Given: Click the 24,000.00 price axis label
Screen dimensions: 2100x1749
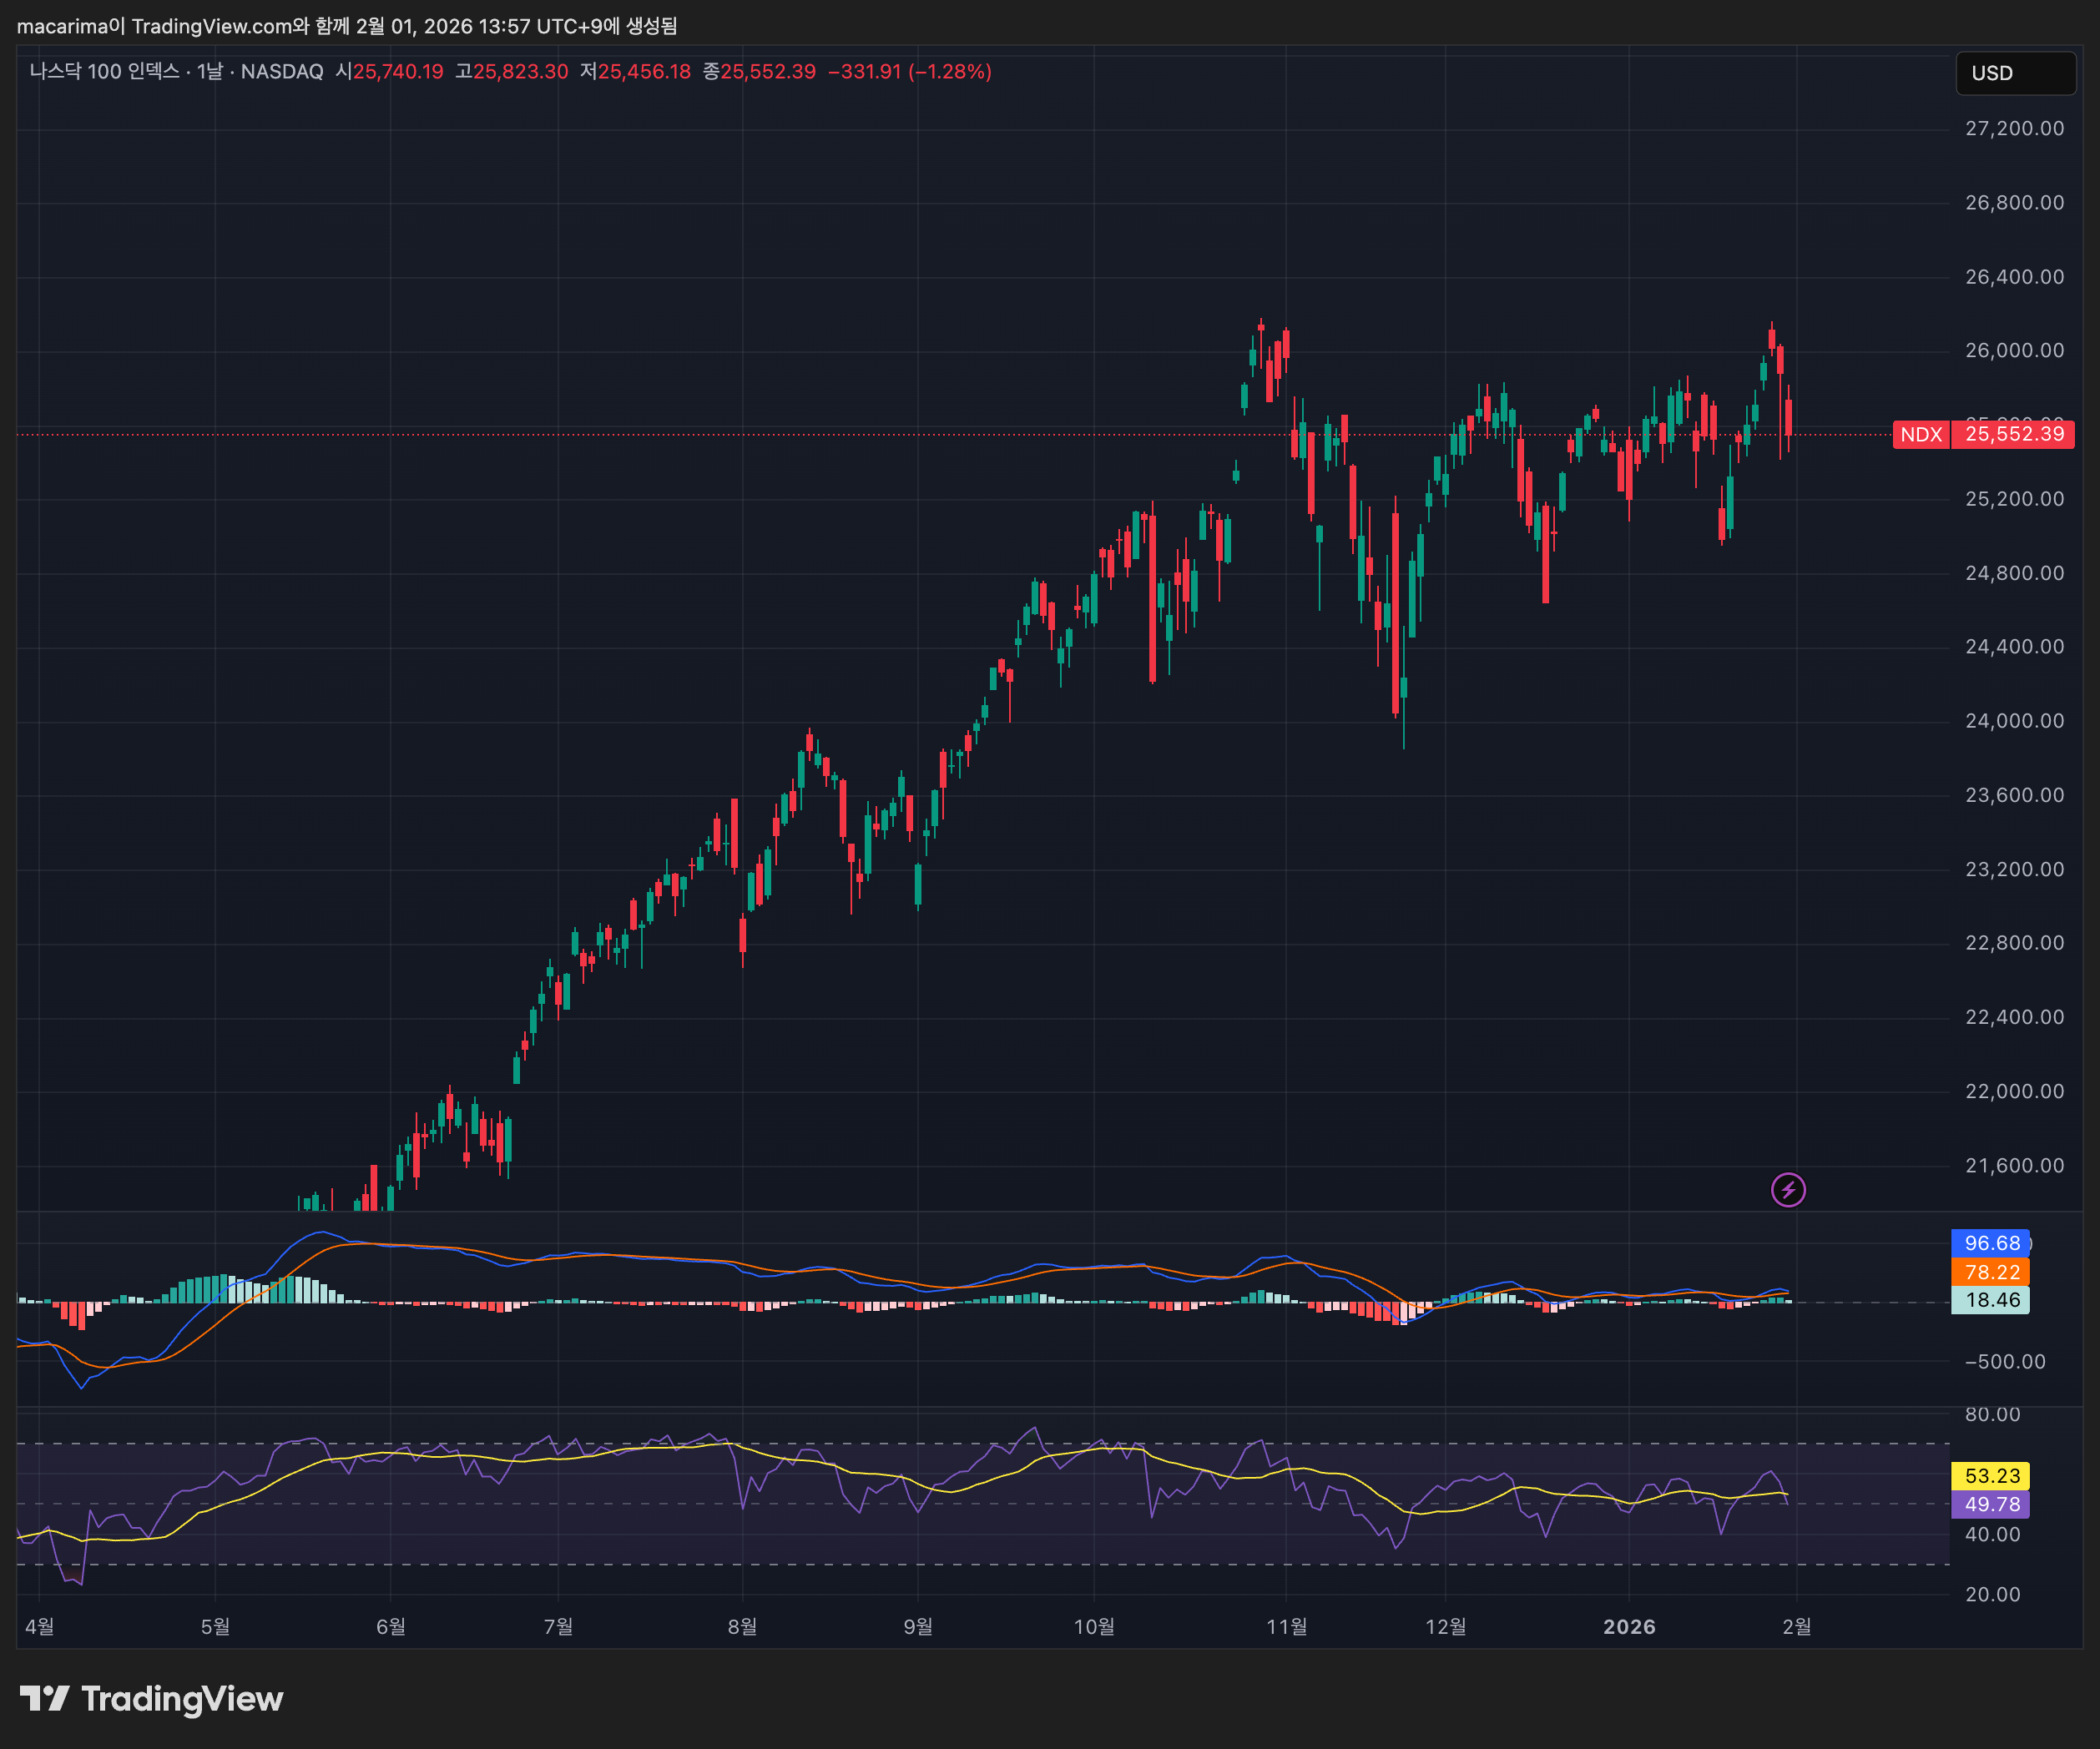Looking at the screenshot, I should point(2014,721).
